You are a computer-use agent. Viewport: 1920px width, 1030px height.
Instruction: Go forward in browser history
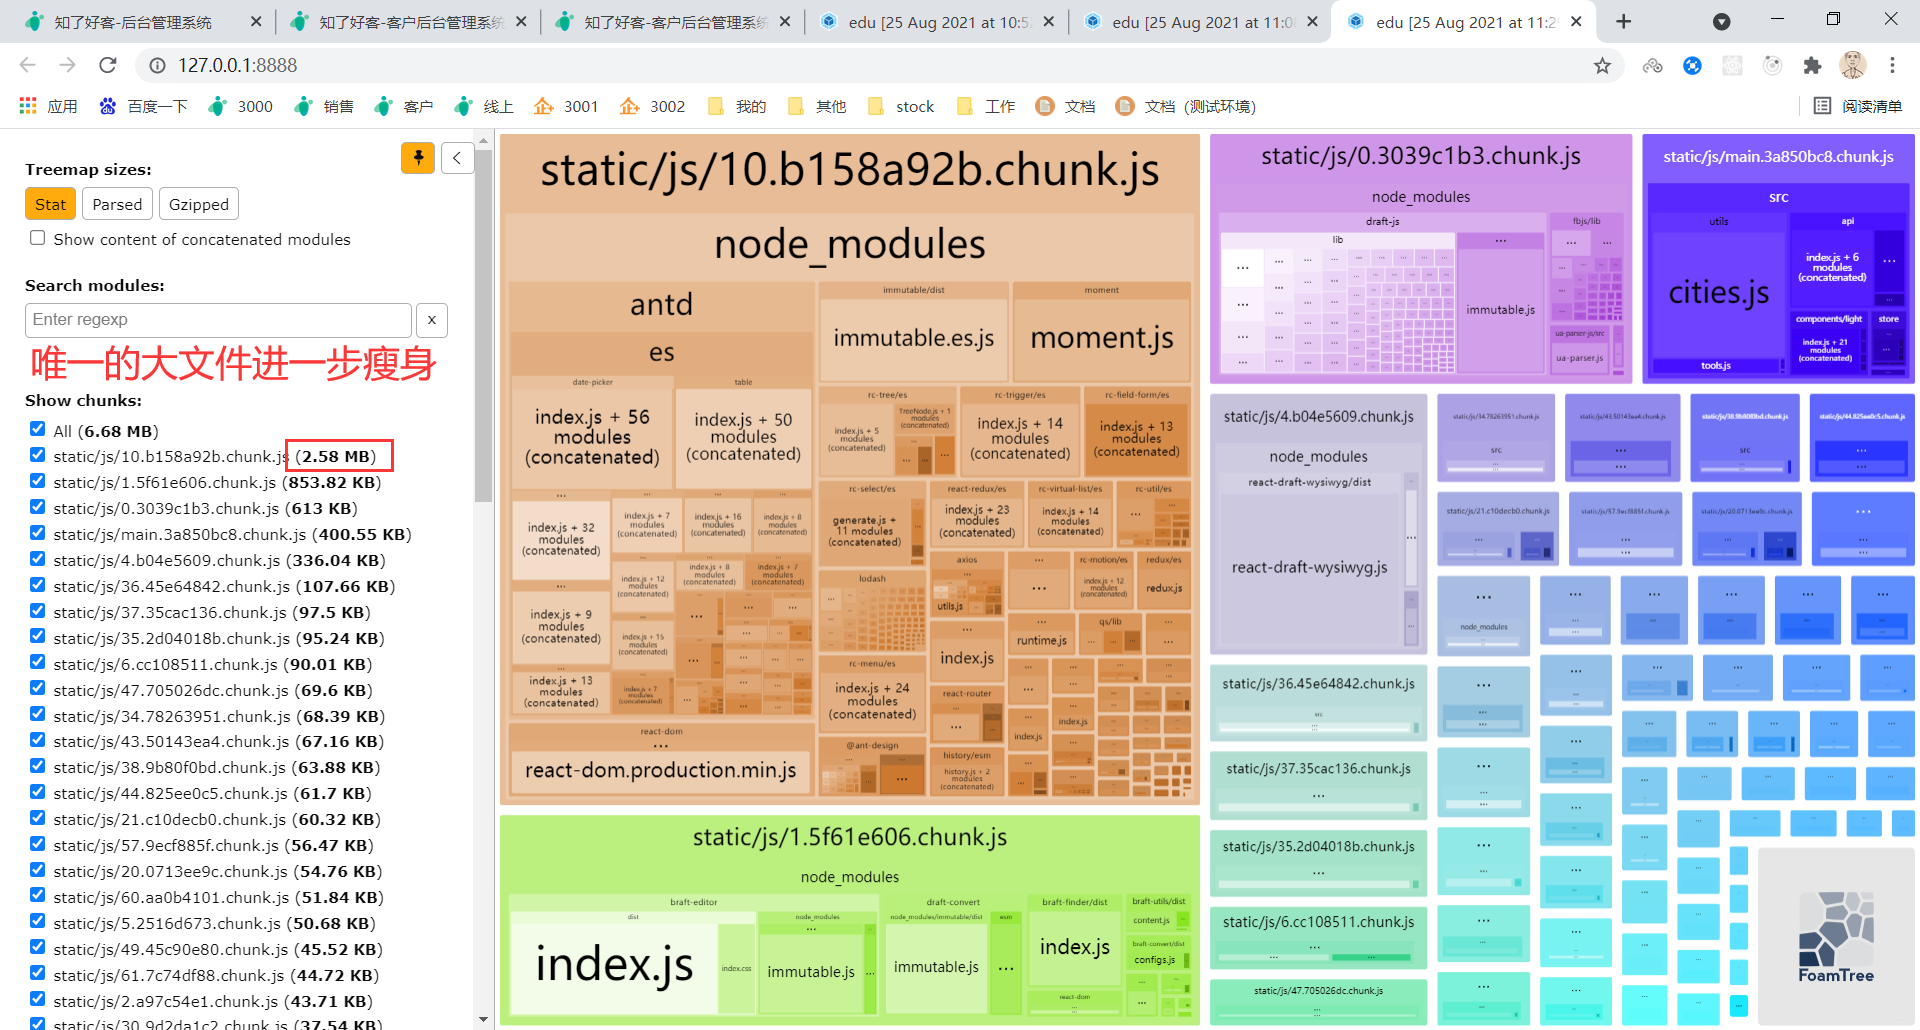tap(67, 65)
